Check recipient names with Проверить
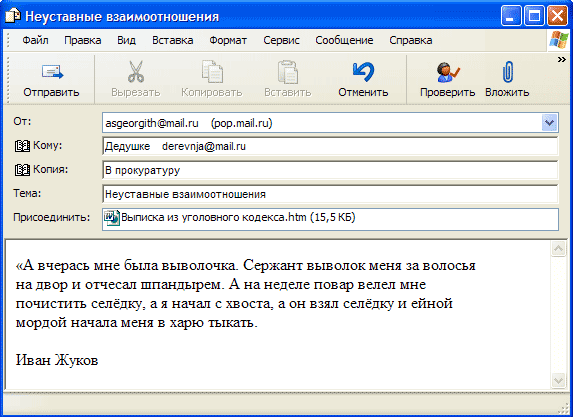 pos(447,80)
